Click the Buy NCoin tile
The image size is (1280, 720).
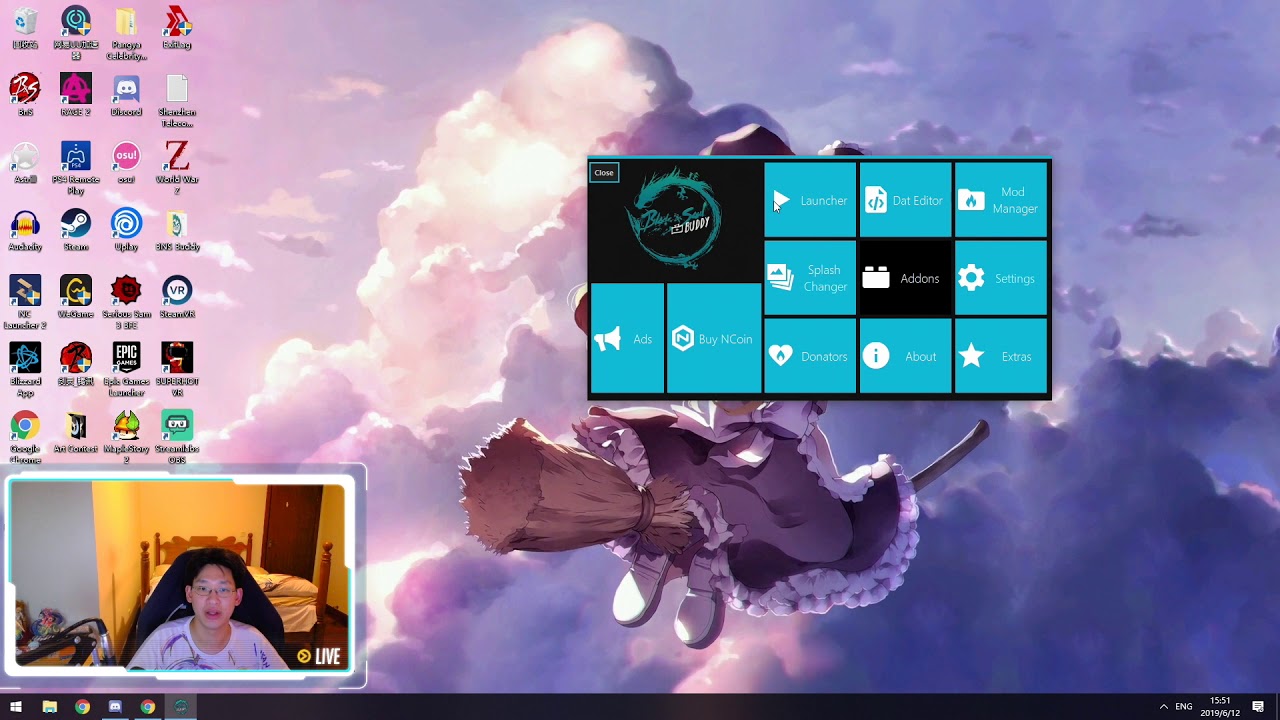click(x=714, y=339)
